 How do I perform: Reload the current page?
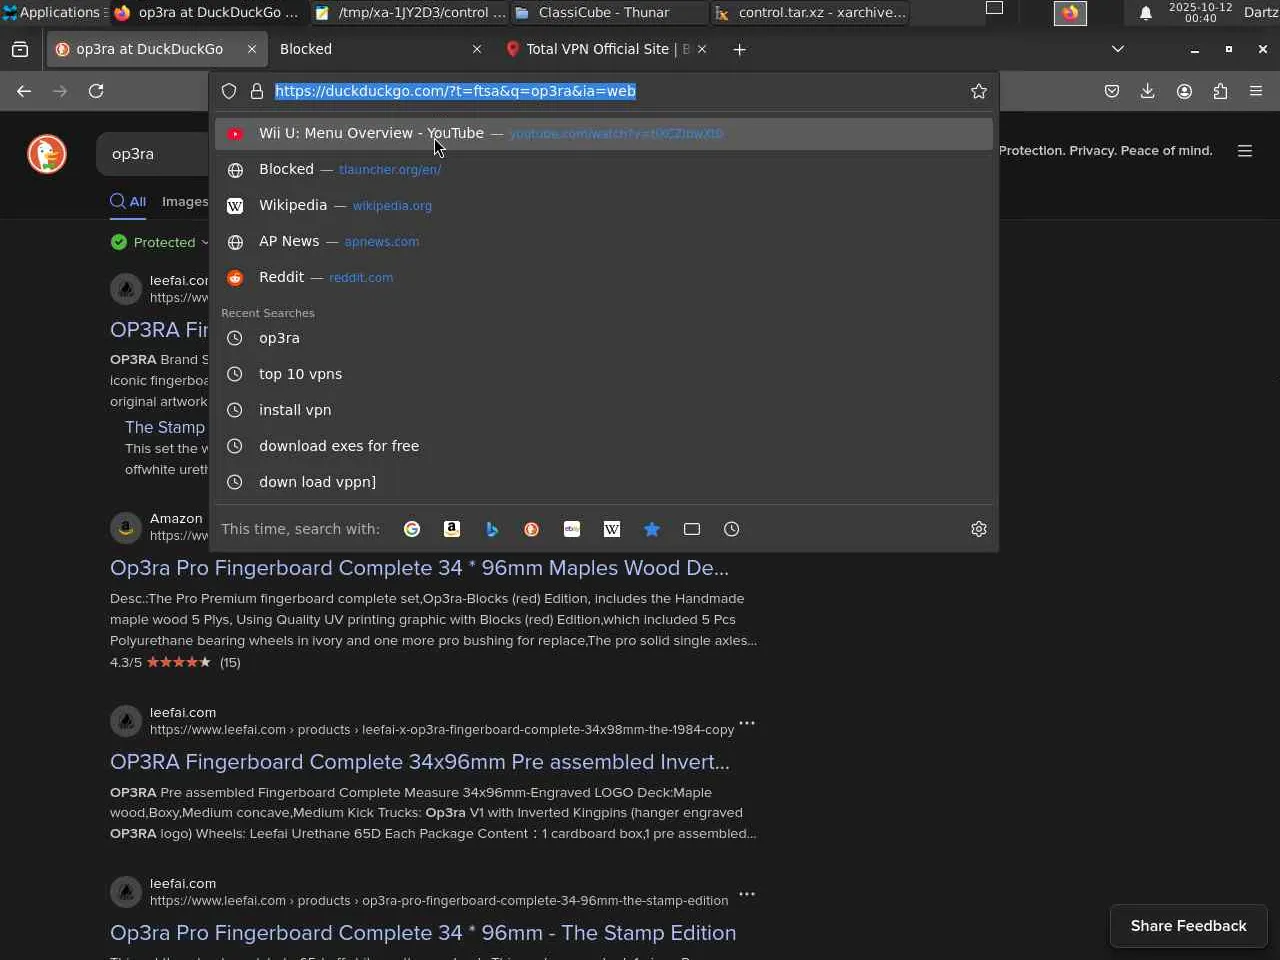click(x=96, y=91)
